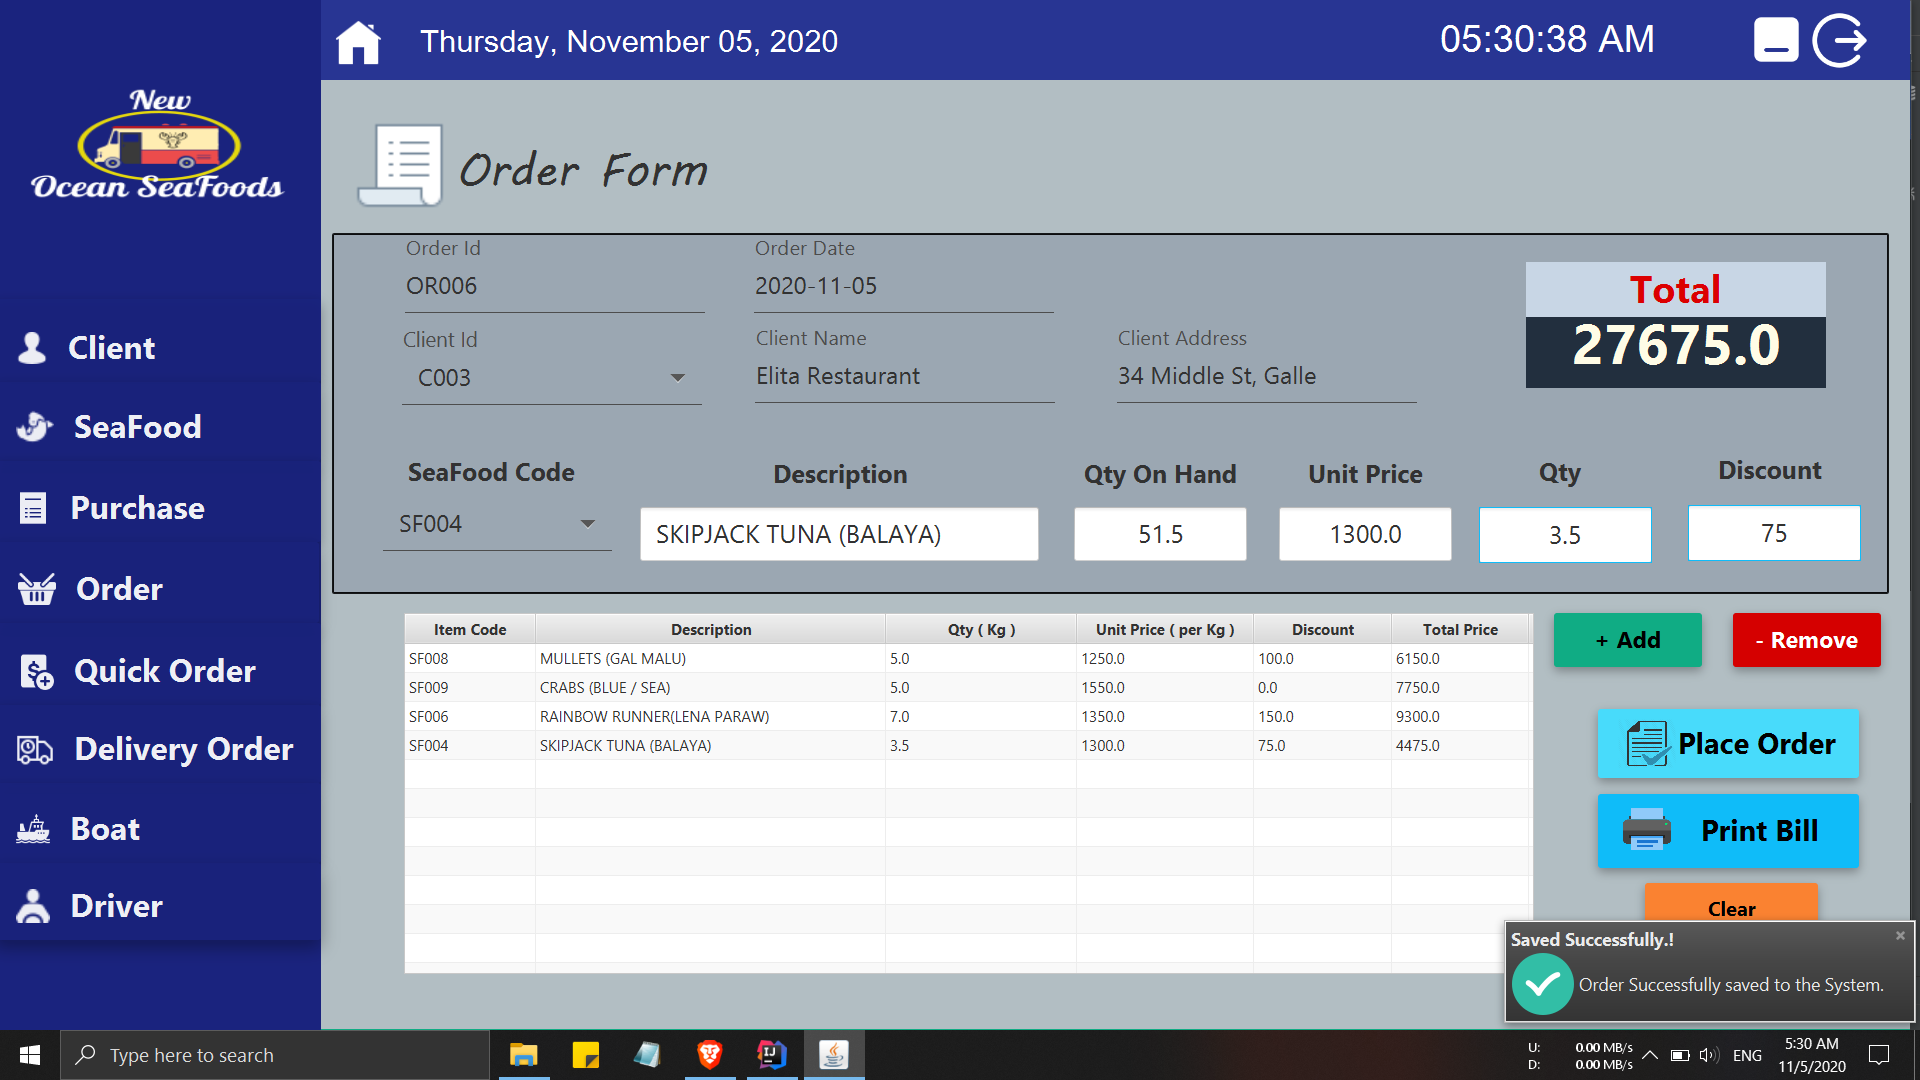The image size is (1920, 1080).
Task: Click the Driver icon in sidebar
Action: tap(32, 905)
